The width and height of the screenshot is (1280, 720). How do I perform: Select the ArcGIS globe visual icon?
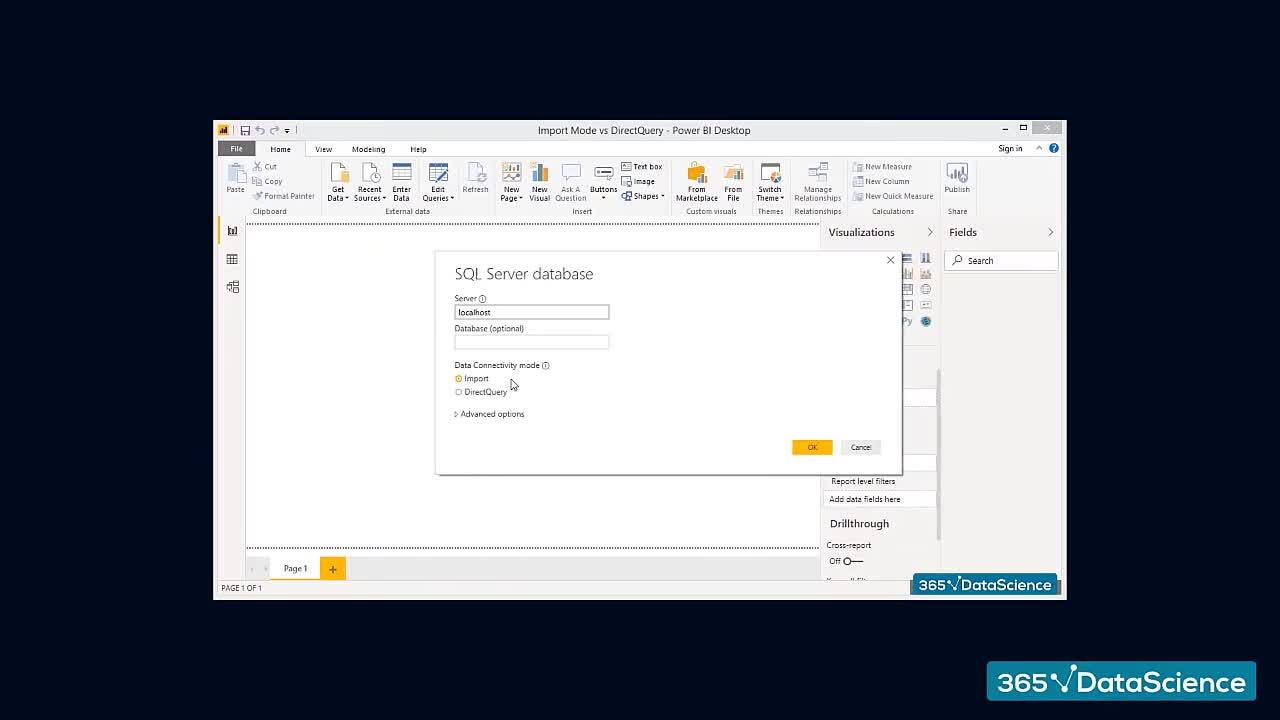click(926, 321)
